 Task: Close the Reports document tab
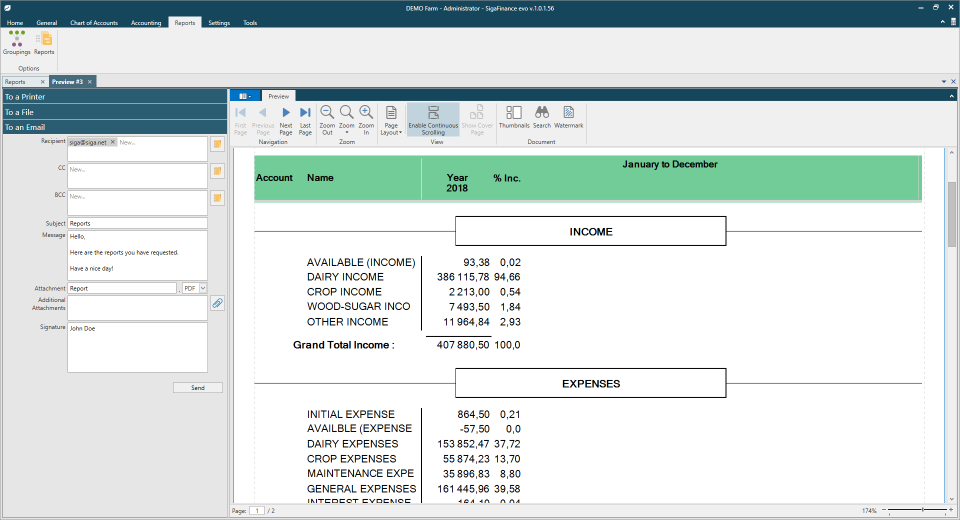pyautogui.click(x=42, y=81)
